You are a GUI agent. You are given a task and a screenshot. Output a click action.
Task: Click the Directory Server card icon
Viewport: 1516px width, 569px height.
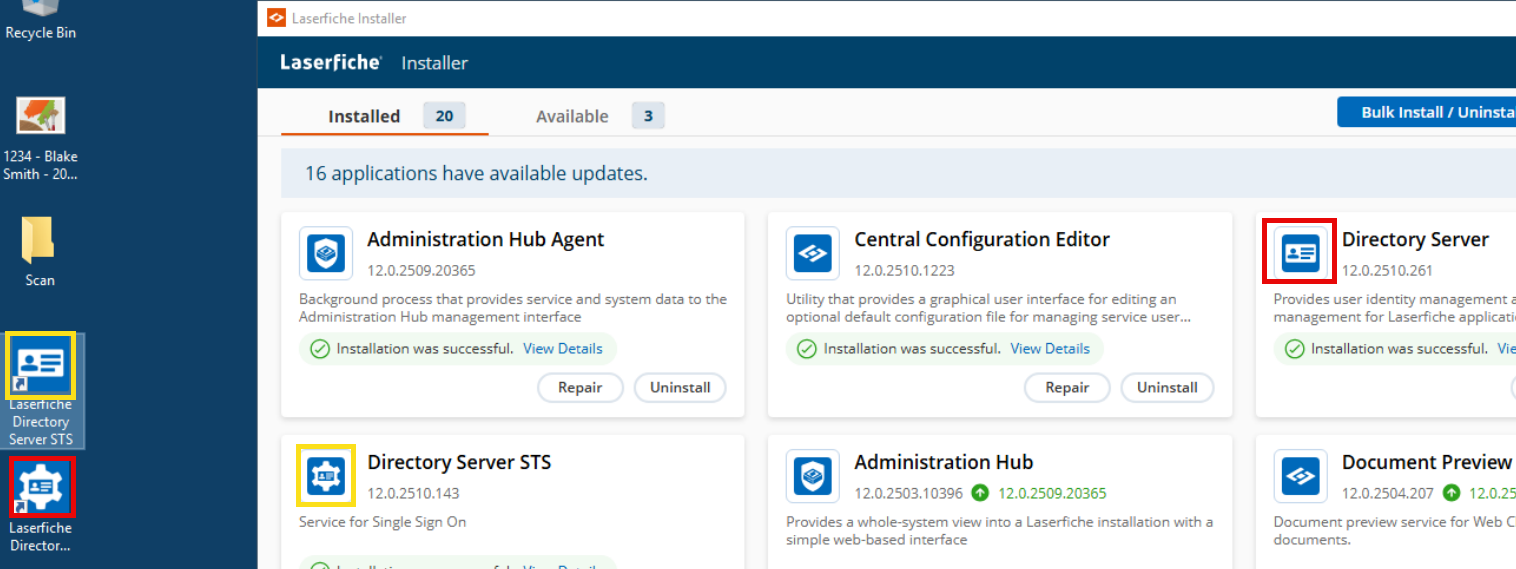click(1300, 253)
